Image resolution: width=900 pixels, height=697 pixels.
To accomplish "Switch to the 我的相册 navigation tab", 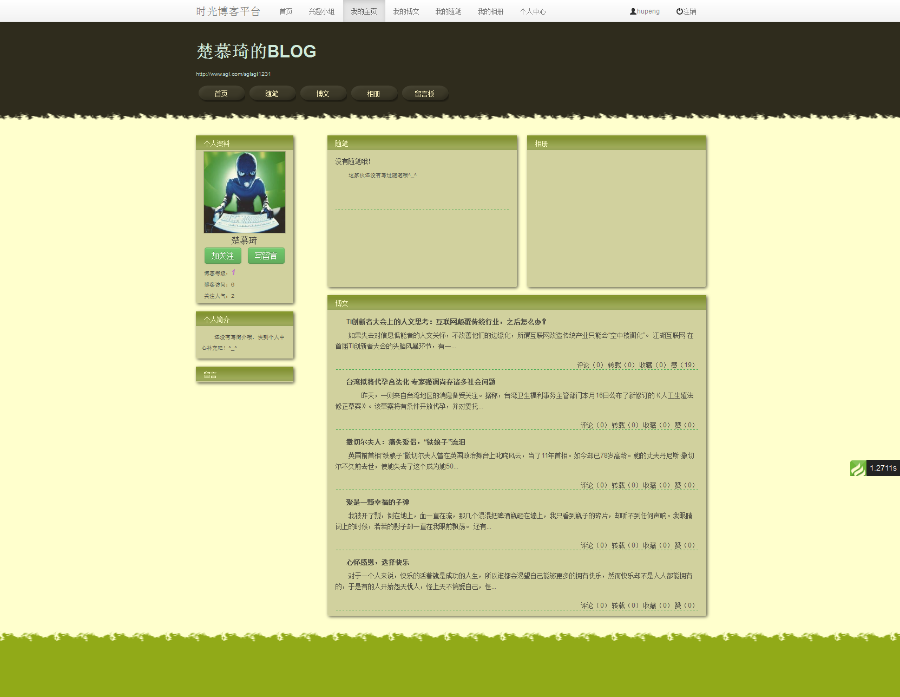I will point(489,11).
